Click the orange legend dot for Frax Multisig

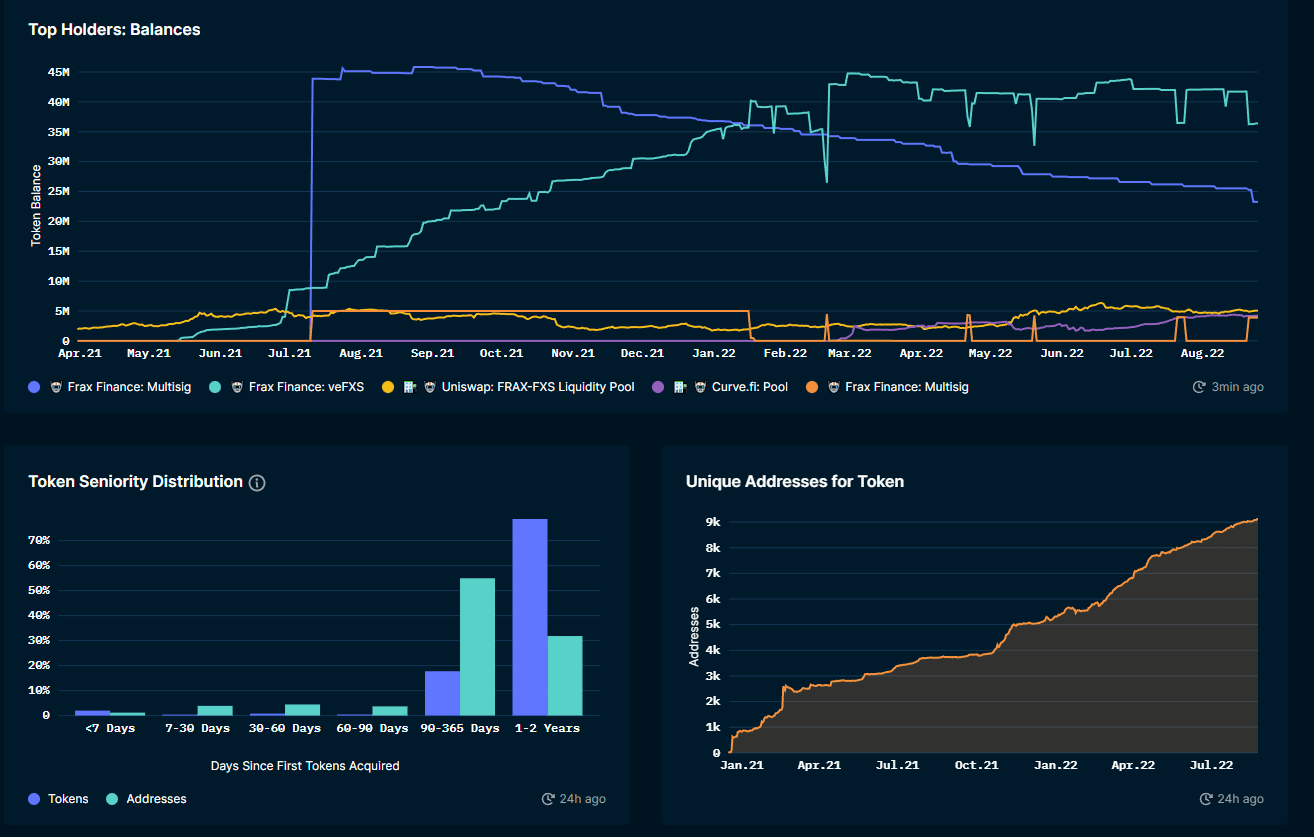[812, 387]
